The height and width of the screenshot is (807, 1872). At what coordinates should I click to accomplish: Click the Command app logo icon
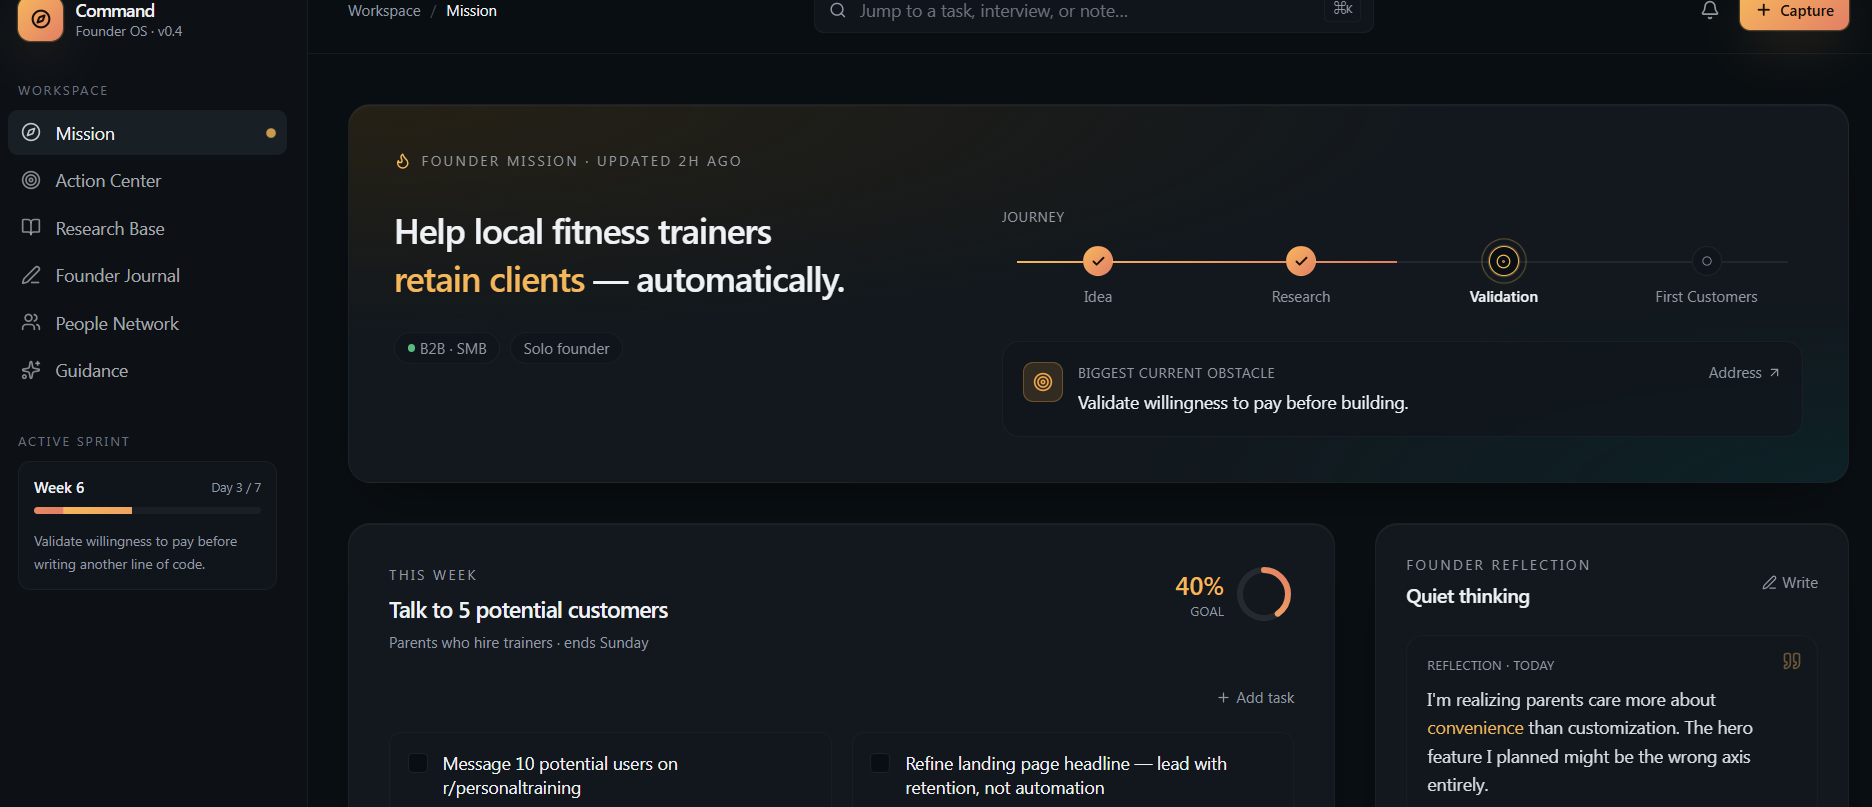(40, 18)
